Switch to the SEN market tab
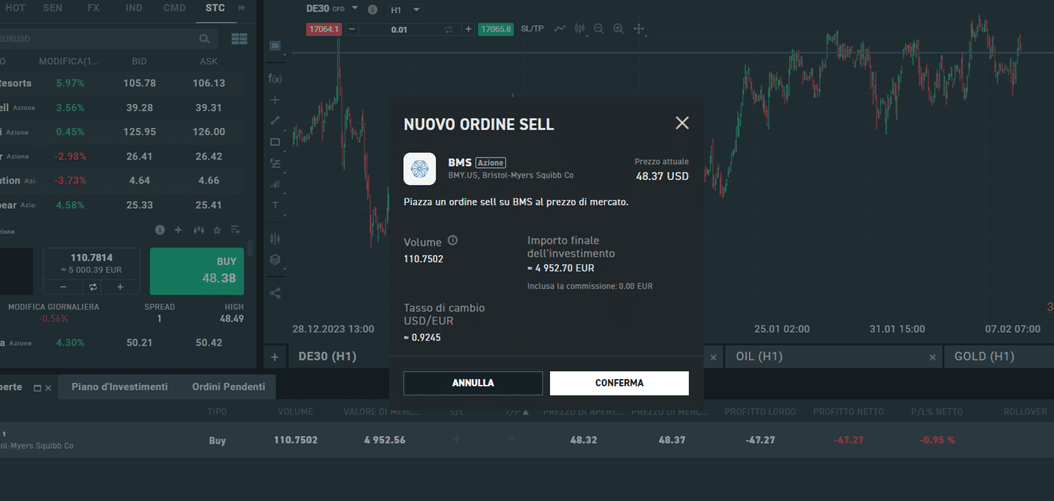1054x501 pixels. click(53, 8)
